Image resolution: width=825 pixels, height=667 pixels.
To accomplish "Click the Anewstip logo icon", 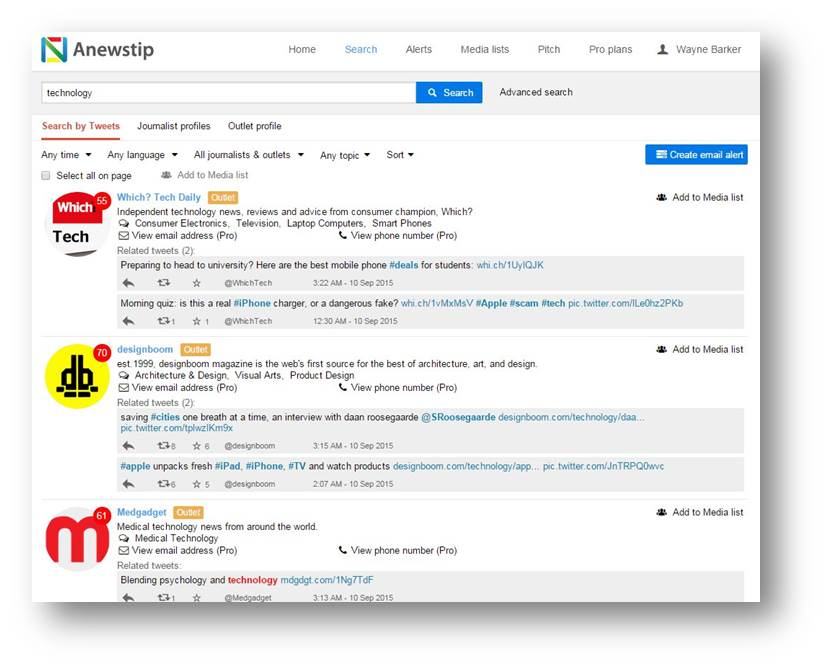I will (54, 50).
